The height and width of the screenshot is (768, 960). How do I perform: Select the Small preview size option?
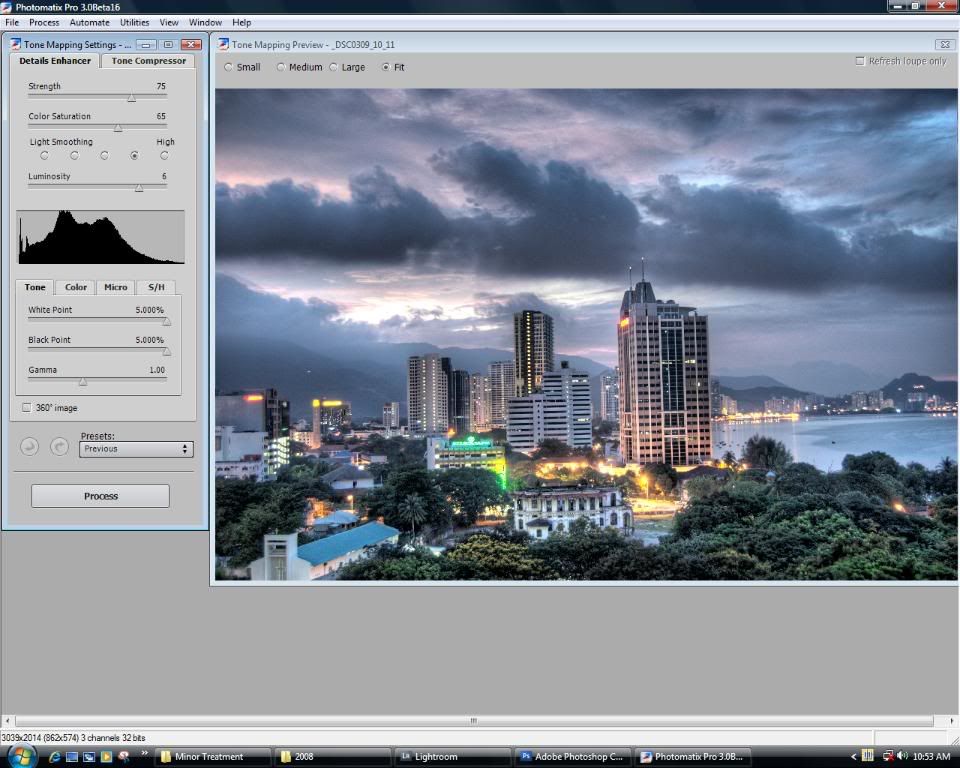click(x=229, y=68)
